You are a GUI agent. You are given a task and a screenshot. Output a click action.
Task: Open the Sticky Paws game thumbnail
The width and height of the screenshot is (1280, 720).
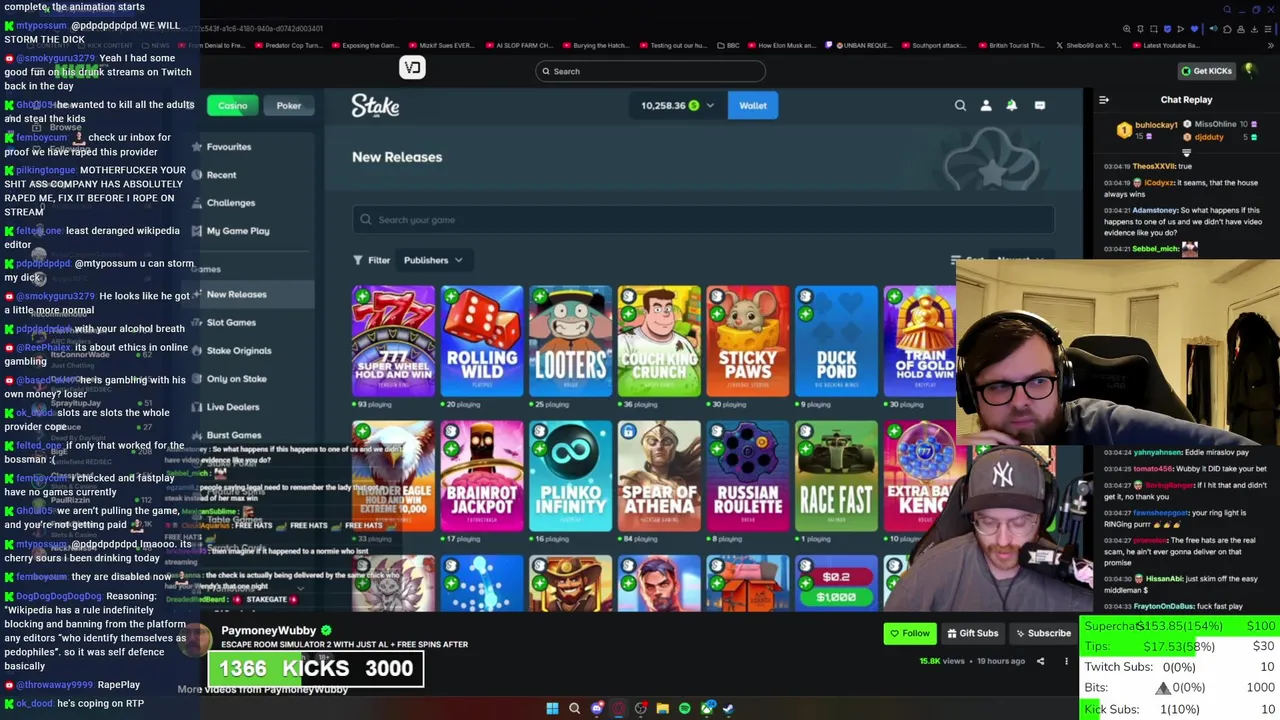(x=748, y=341)
